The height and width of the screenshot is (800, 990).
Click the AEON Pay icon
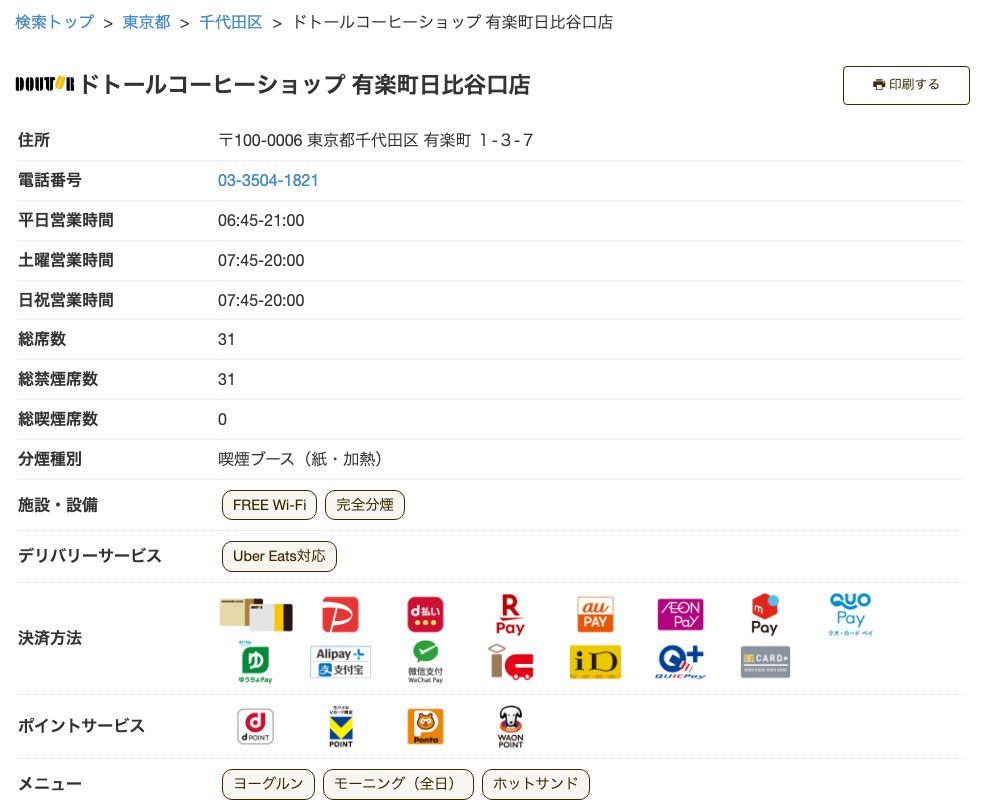(680, 614)
